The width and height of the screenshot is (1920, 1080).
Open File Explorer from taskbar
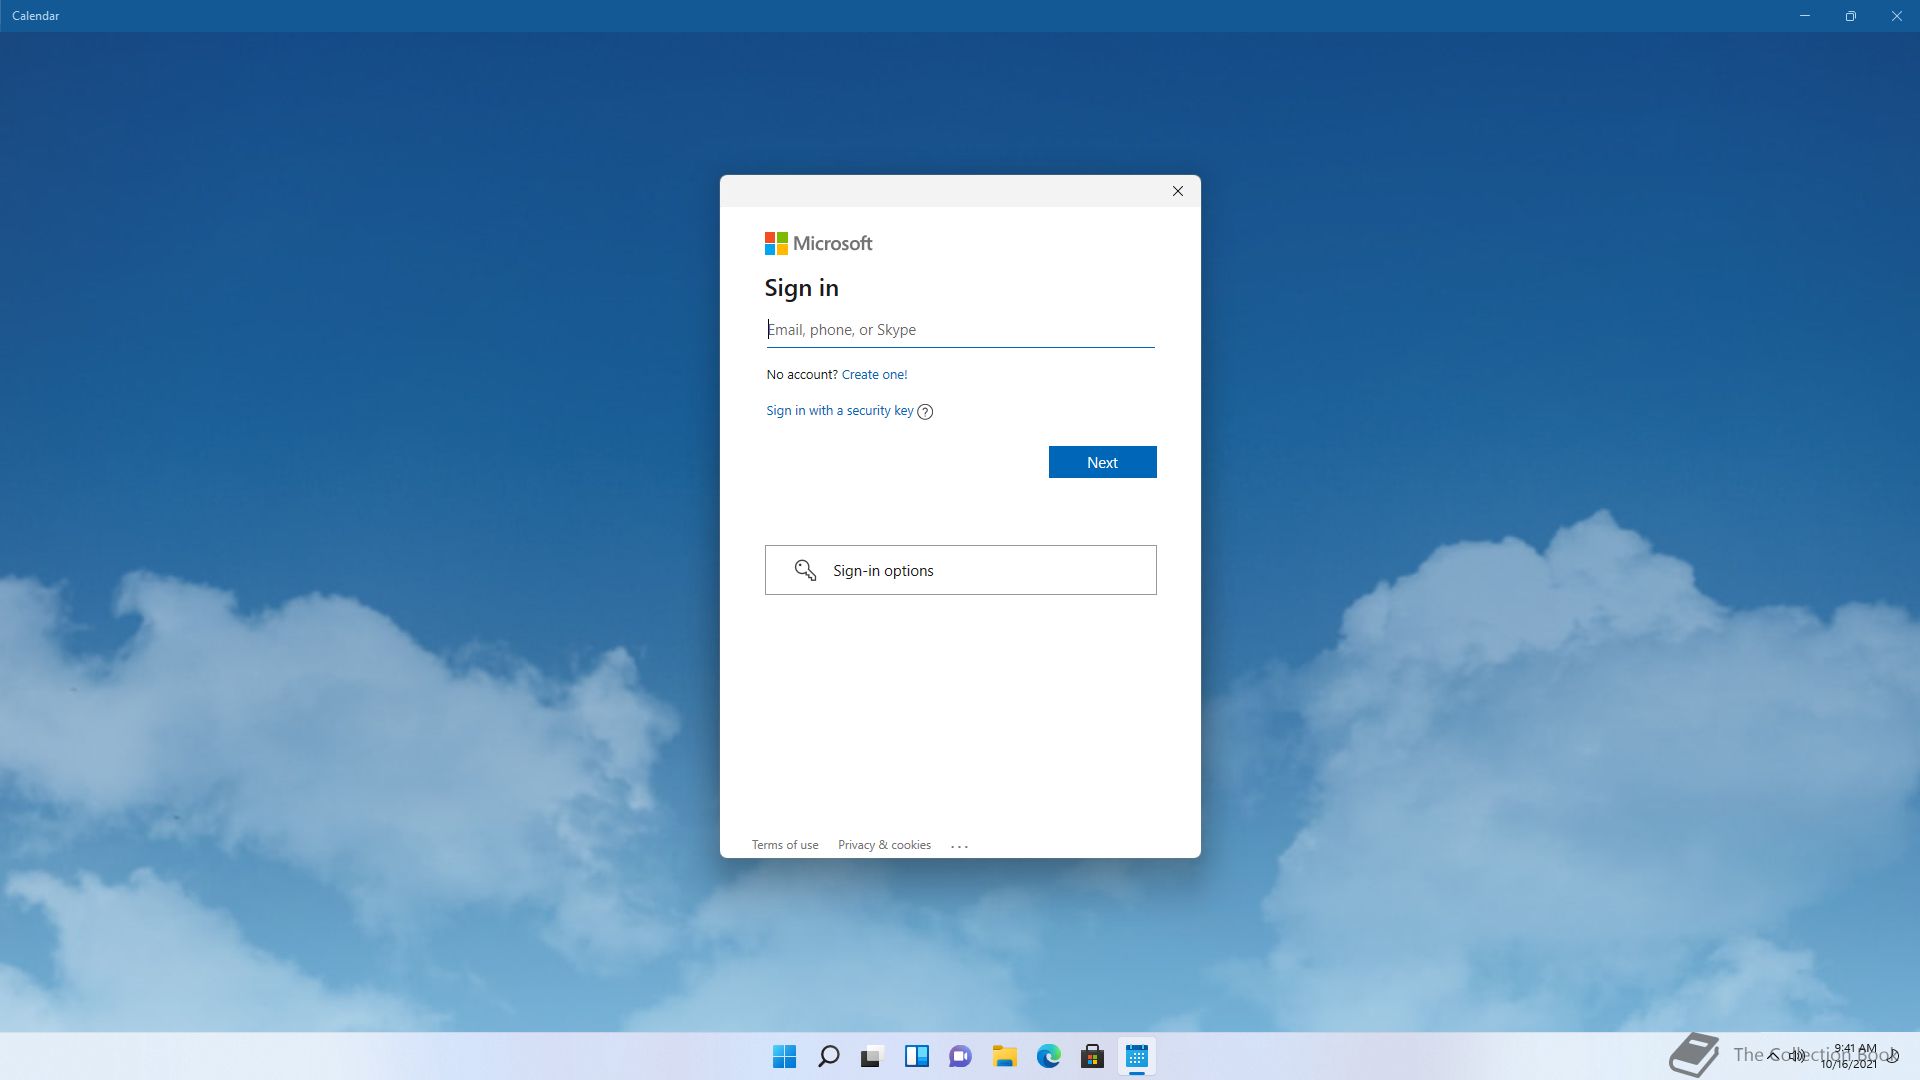click(1004, 1056)
